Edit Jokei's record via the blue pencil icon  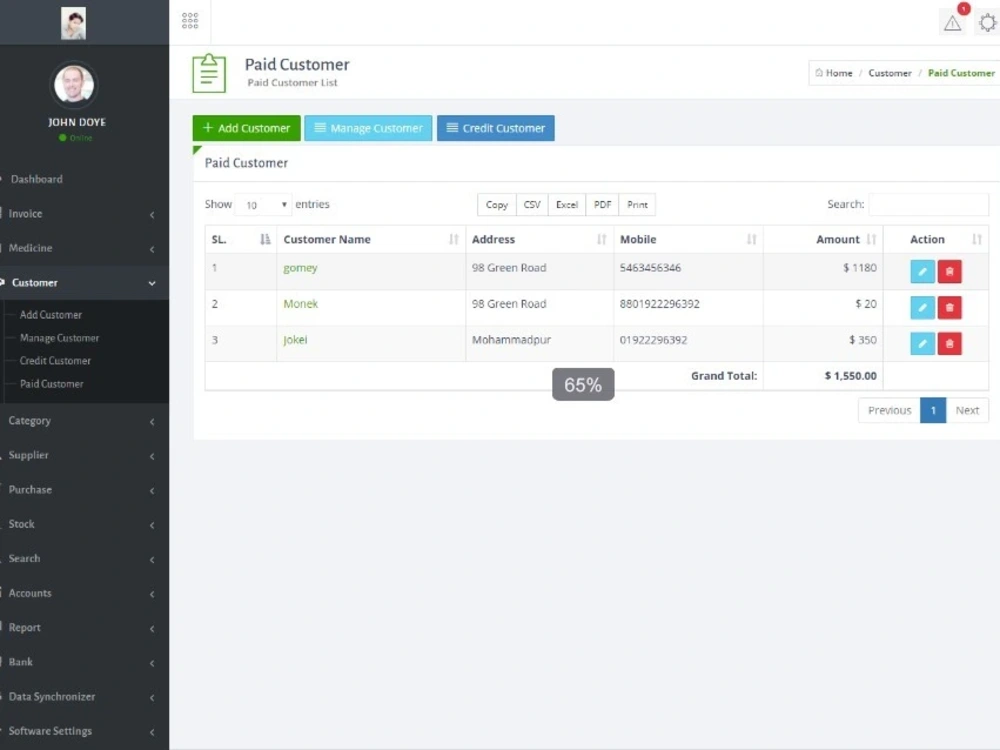(921, 343)
